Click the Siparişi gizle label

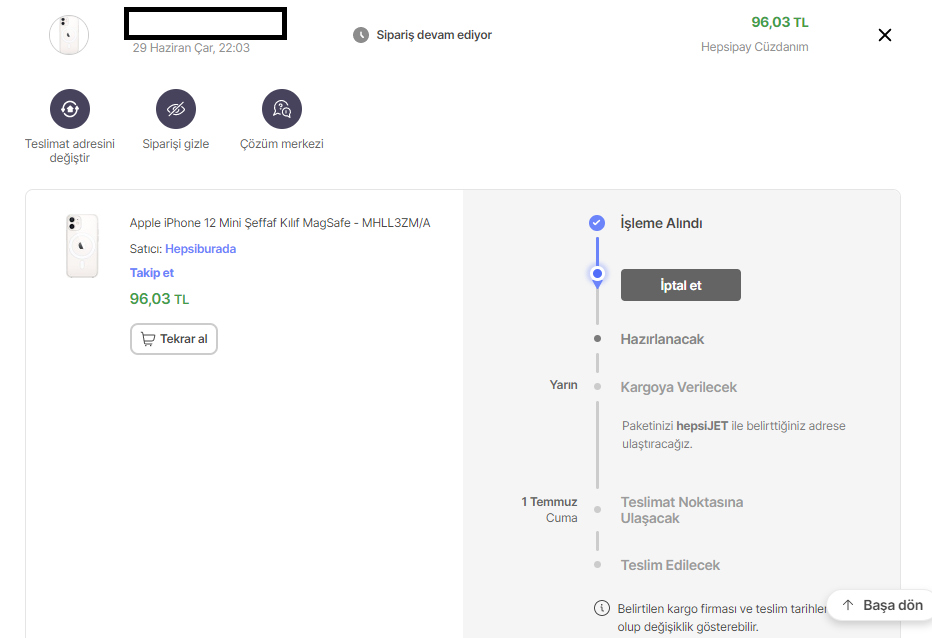[176, 144]
